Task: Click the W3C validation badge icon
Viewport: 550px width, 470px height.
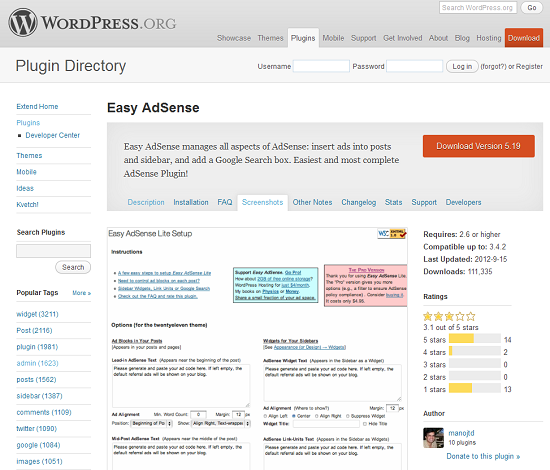Action: (x=391, y=234)
